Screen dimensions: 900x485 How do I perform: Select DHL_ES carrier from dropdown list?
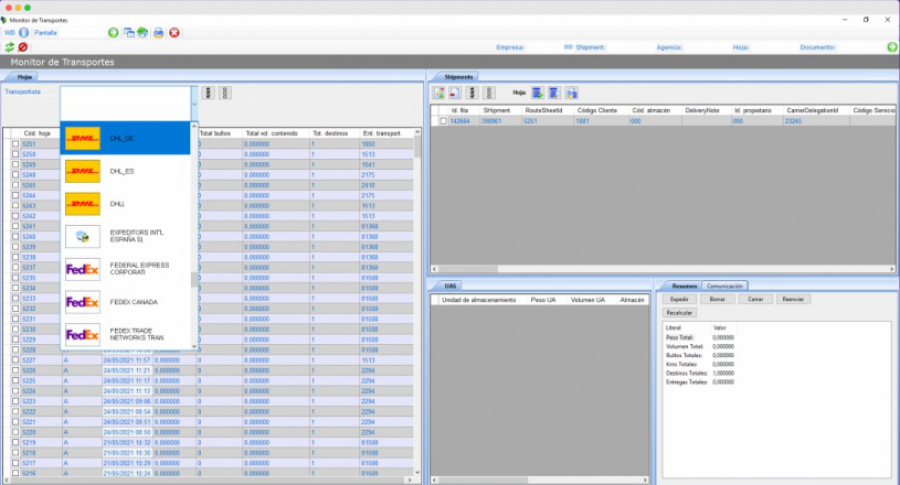125,171
